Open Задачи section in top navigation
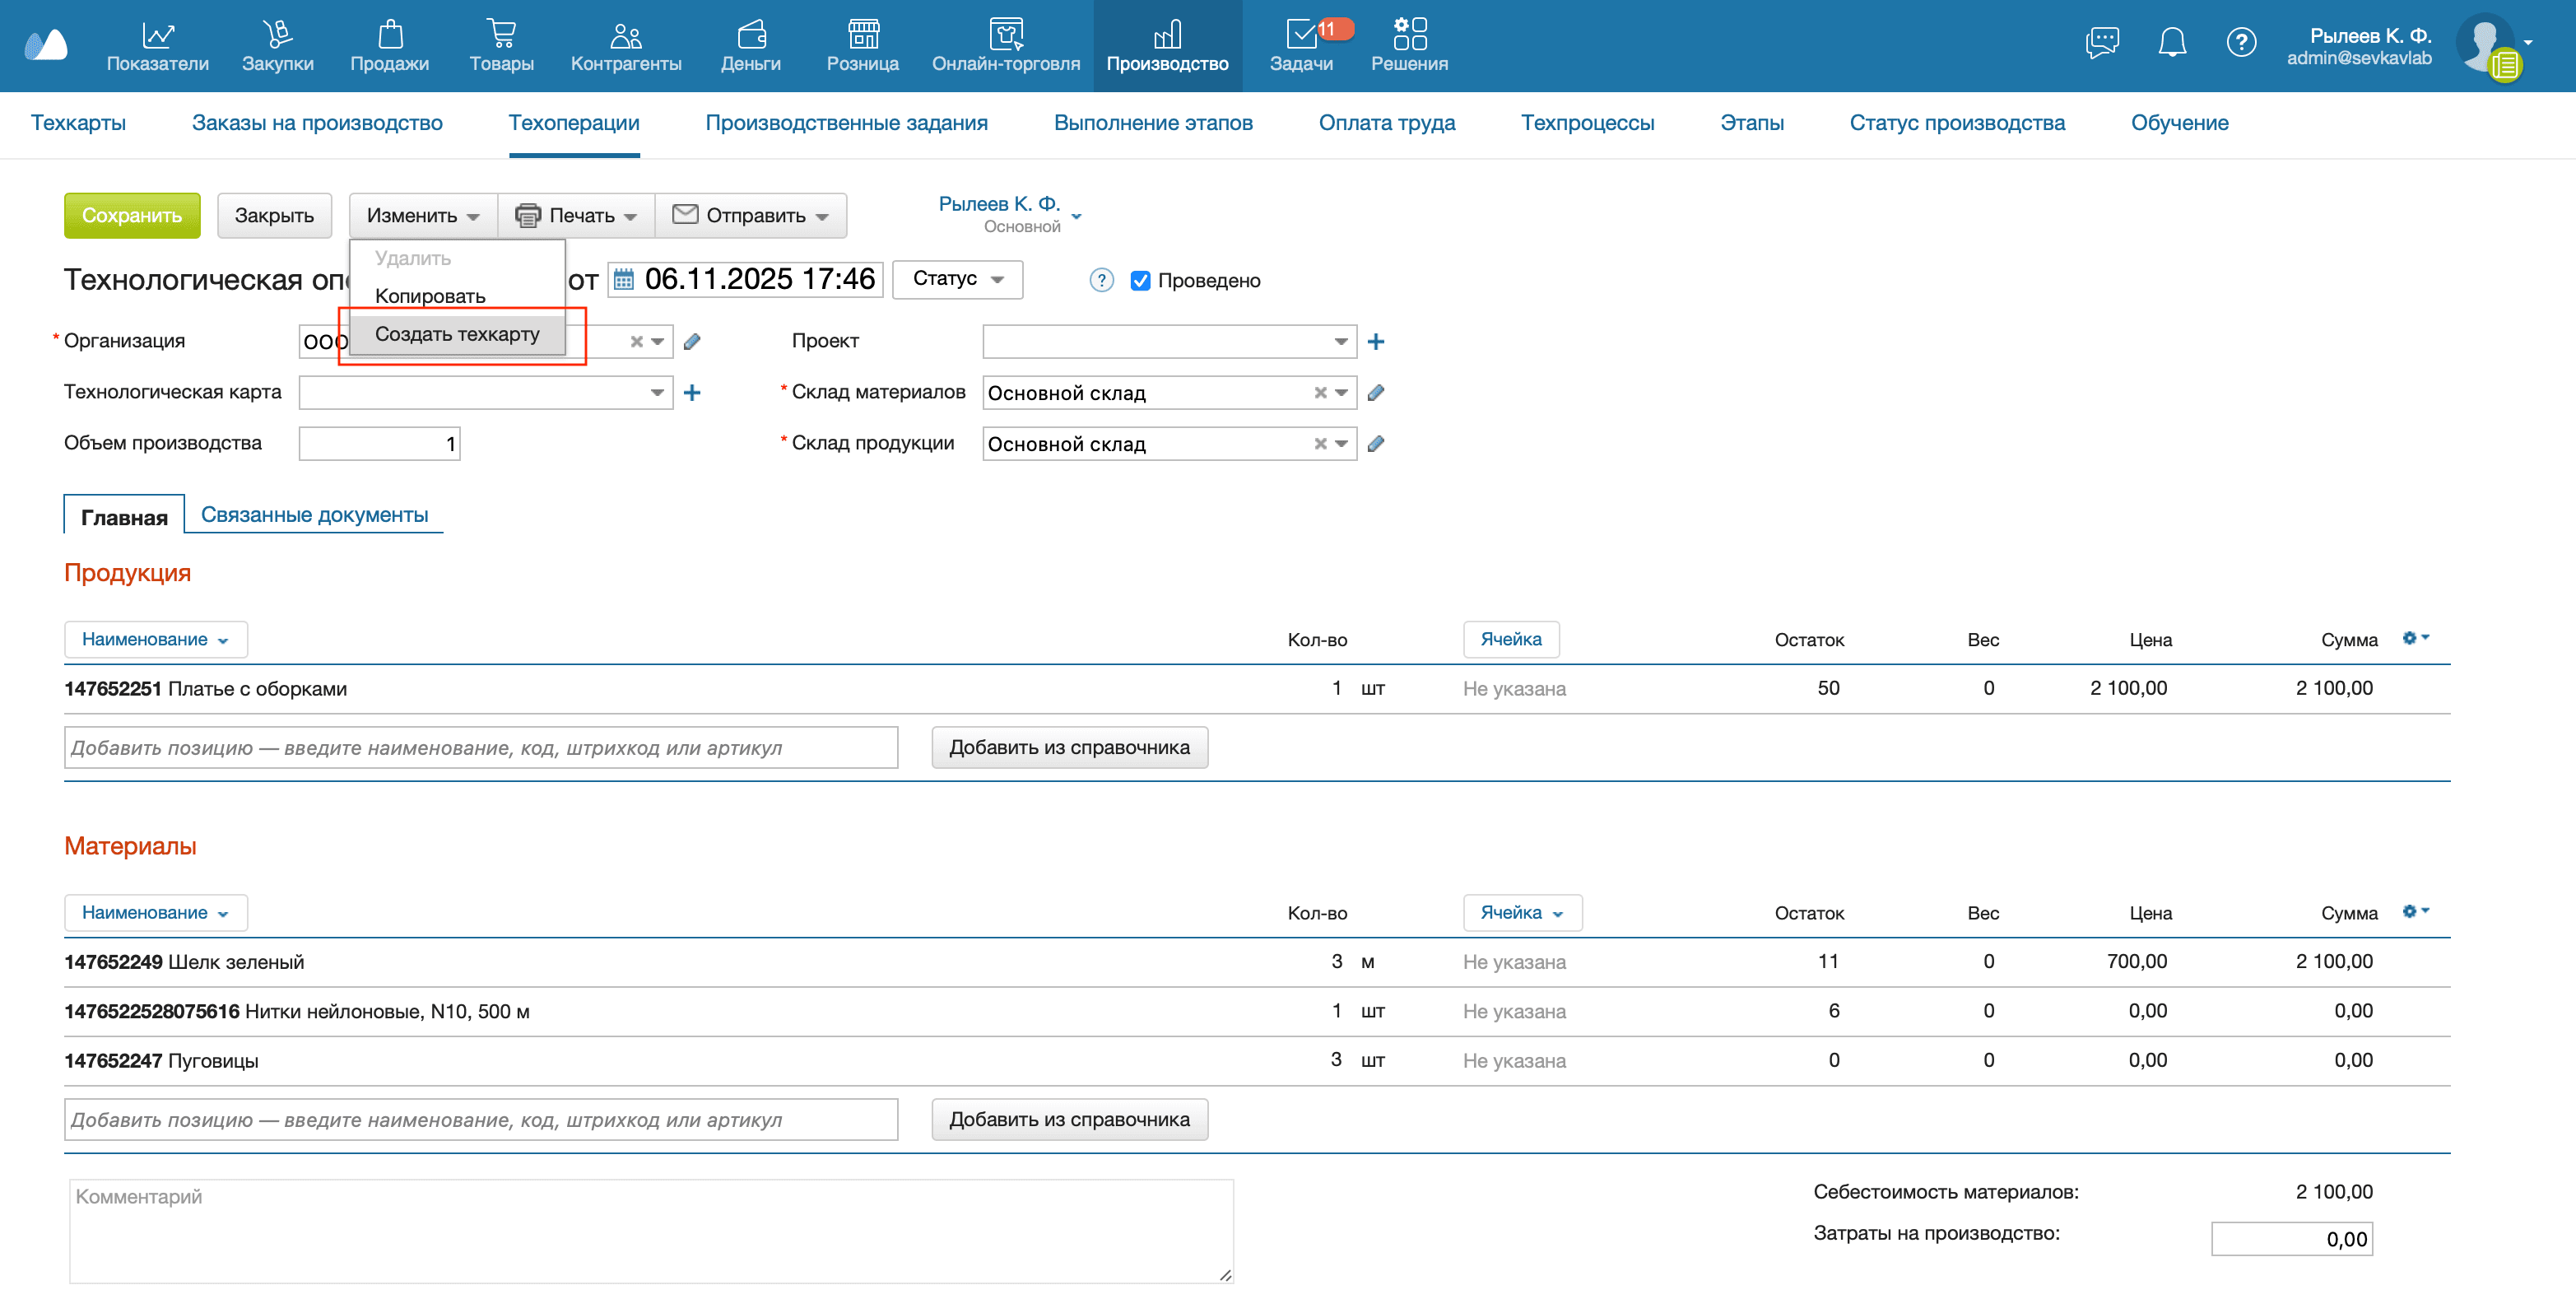Image resolution: width=2576 pixels, height=1299 pixels. pyautogui.click(x=1300, y=46)
